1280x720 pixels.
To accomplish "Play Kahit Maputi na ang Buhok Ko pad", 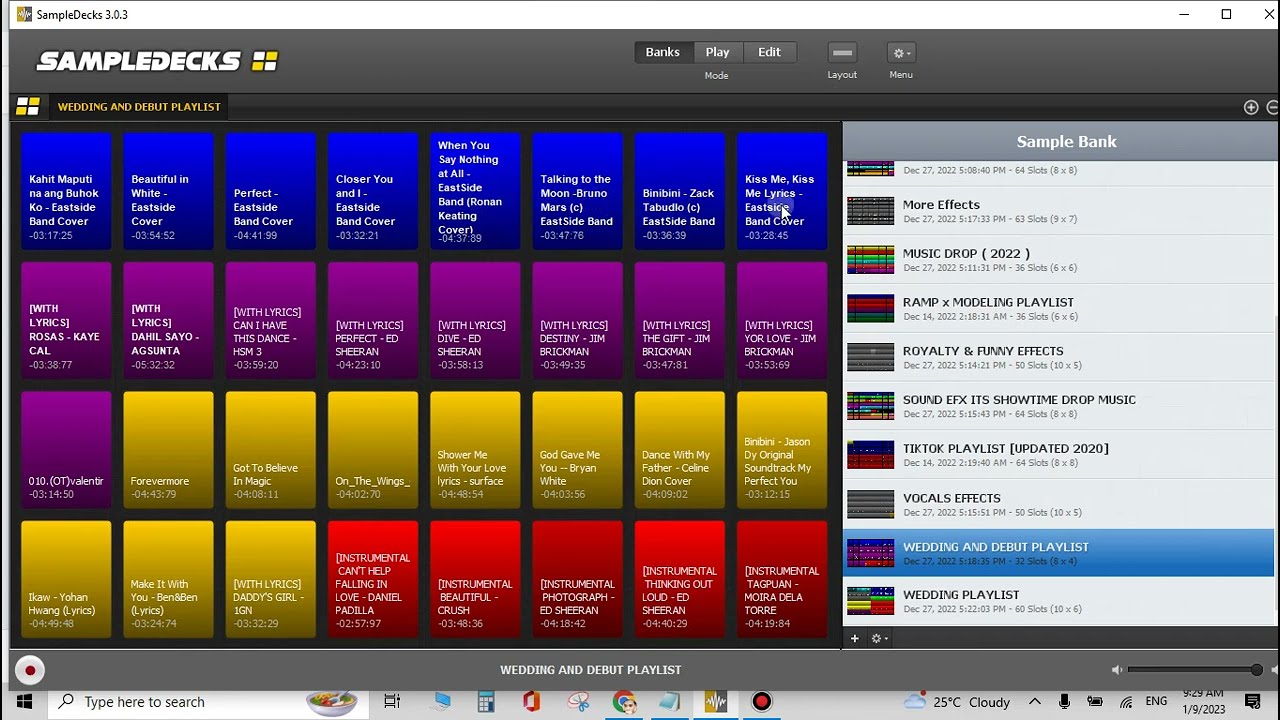I will (x=66, y=190).
